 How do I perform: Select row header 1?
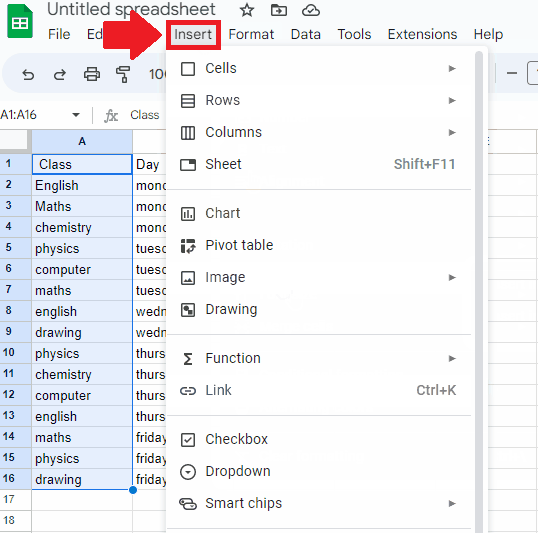[15, 164]
